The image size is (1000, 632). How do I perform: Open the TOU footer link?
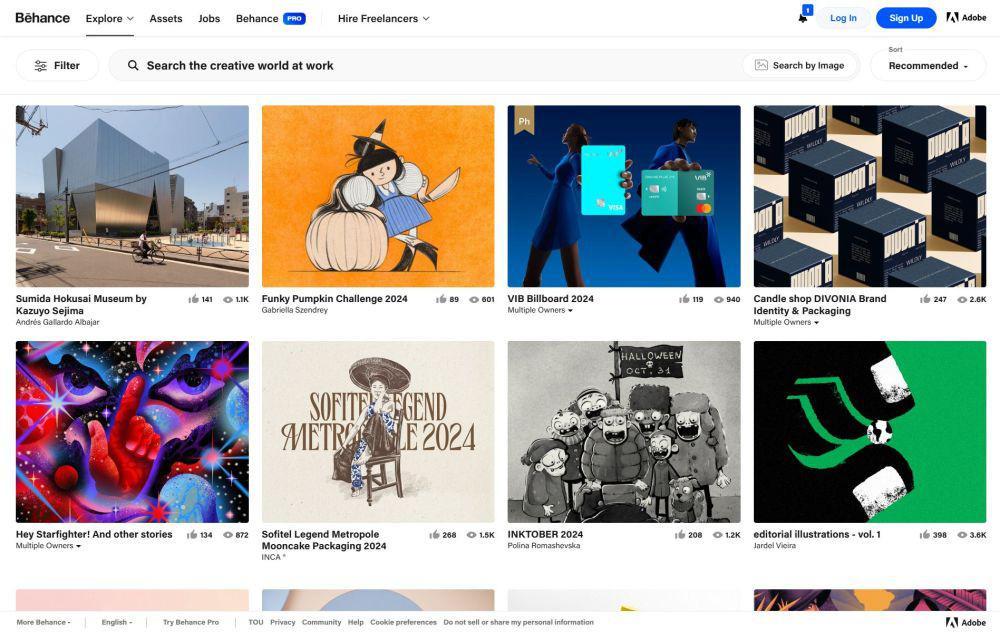click(x=256, y=622)
